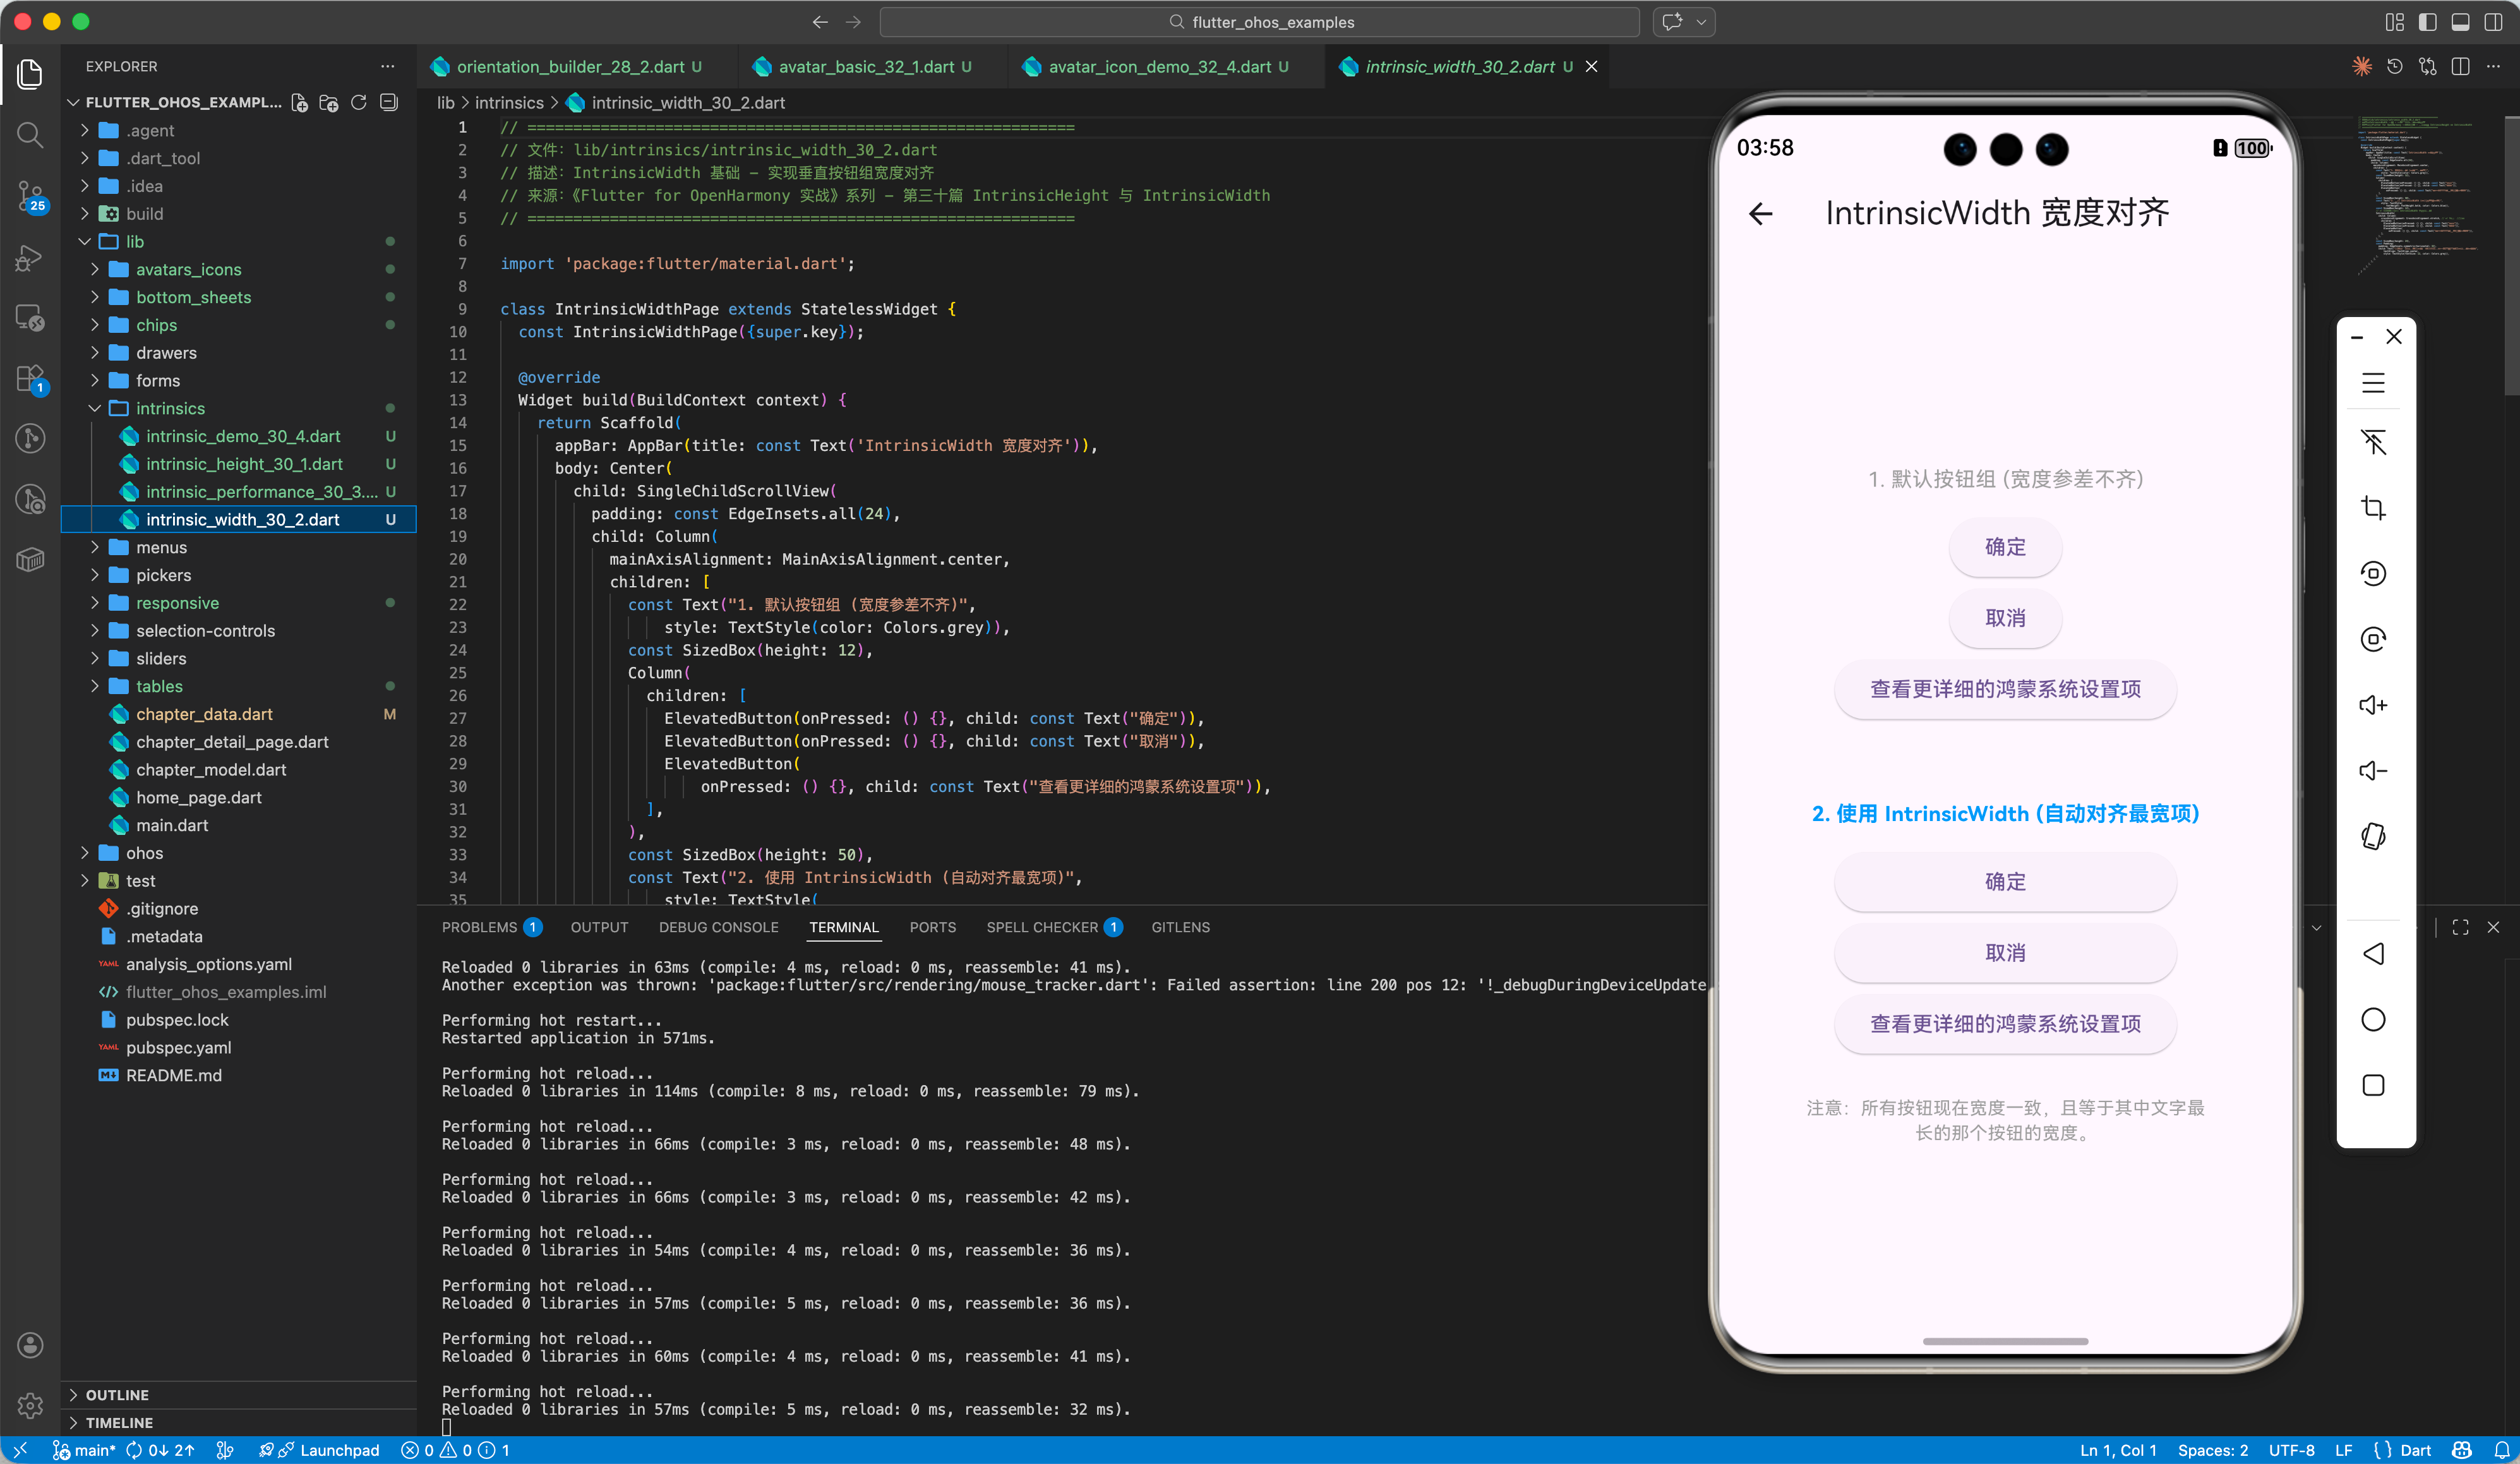Open the avatar_basic_32_1.dart editor tab
The image size is (2520, 1464).
pos(865,67)
